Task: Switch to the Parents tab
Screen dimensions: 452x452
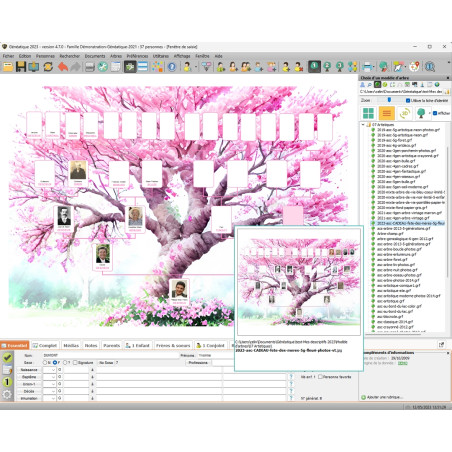Action: click(x=111, y=345)
